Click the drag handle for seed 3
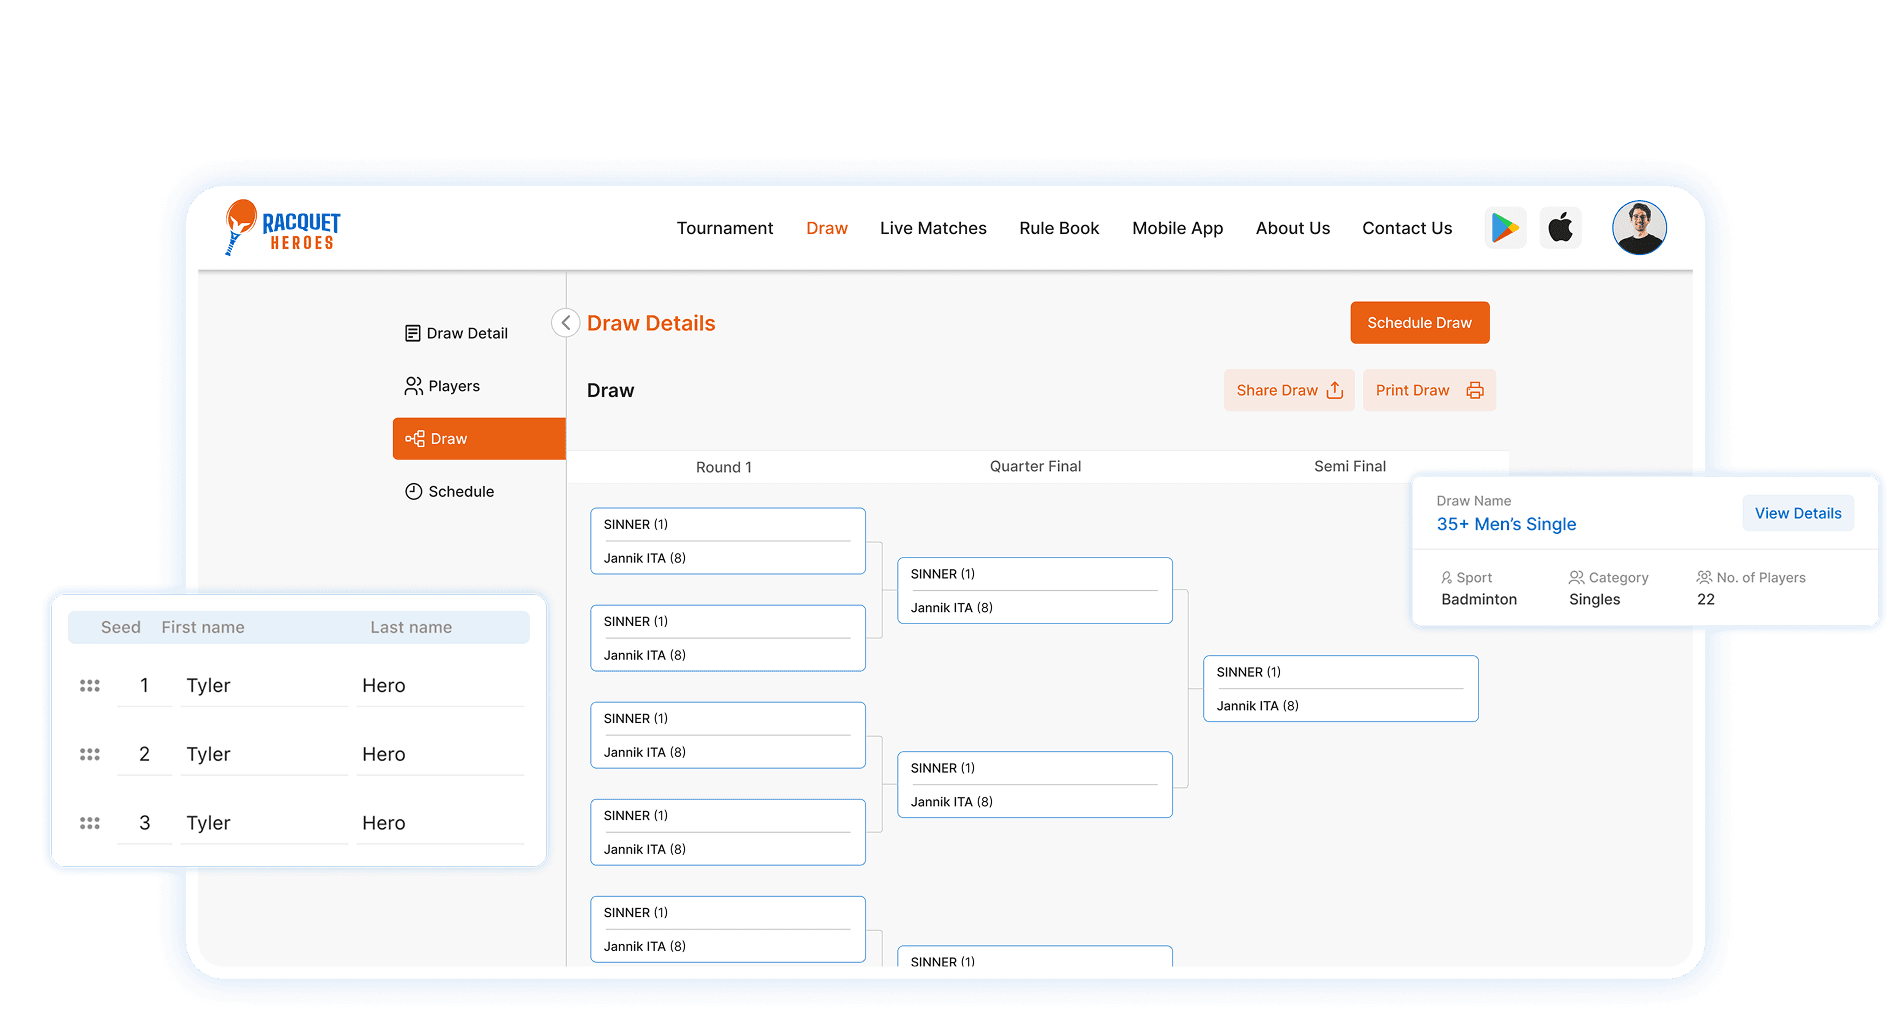The image size is (1890, 1020). tap(90, 824)
